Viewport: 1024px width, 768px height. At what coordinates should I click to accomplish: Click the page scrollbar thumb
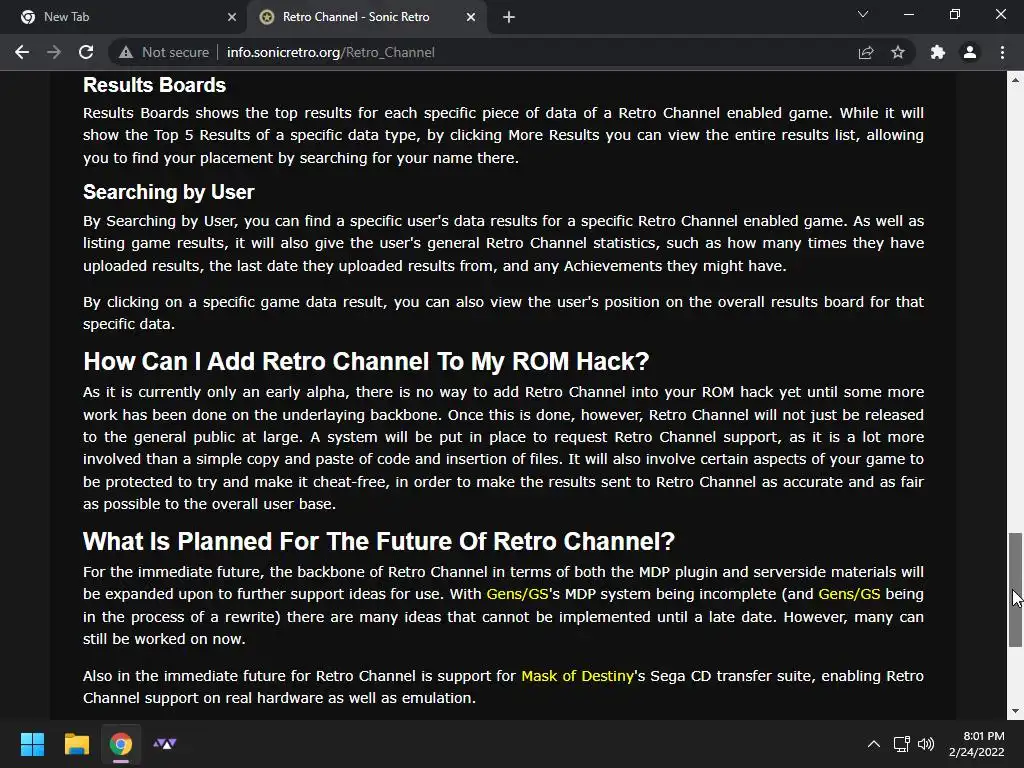coord(1015,590)
